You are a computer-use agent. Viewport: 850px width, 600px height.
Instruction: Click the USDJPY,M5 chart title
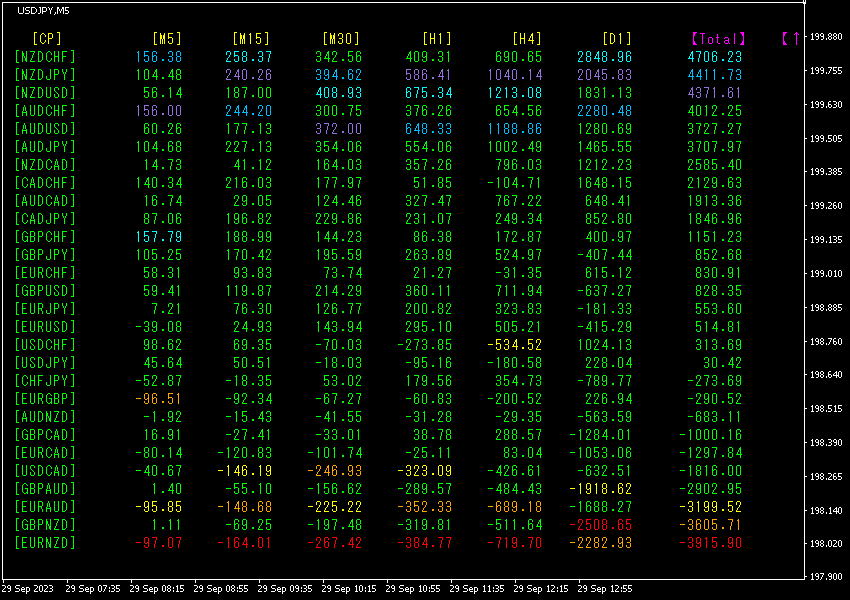(x=43, y=10)
